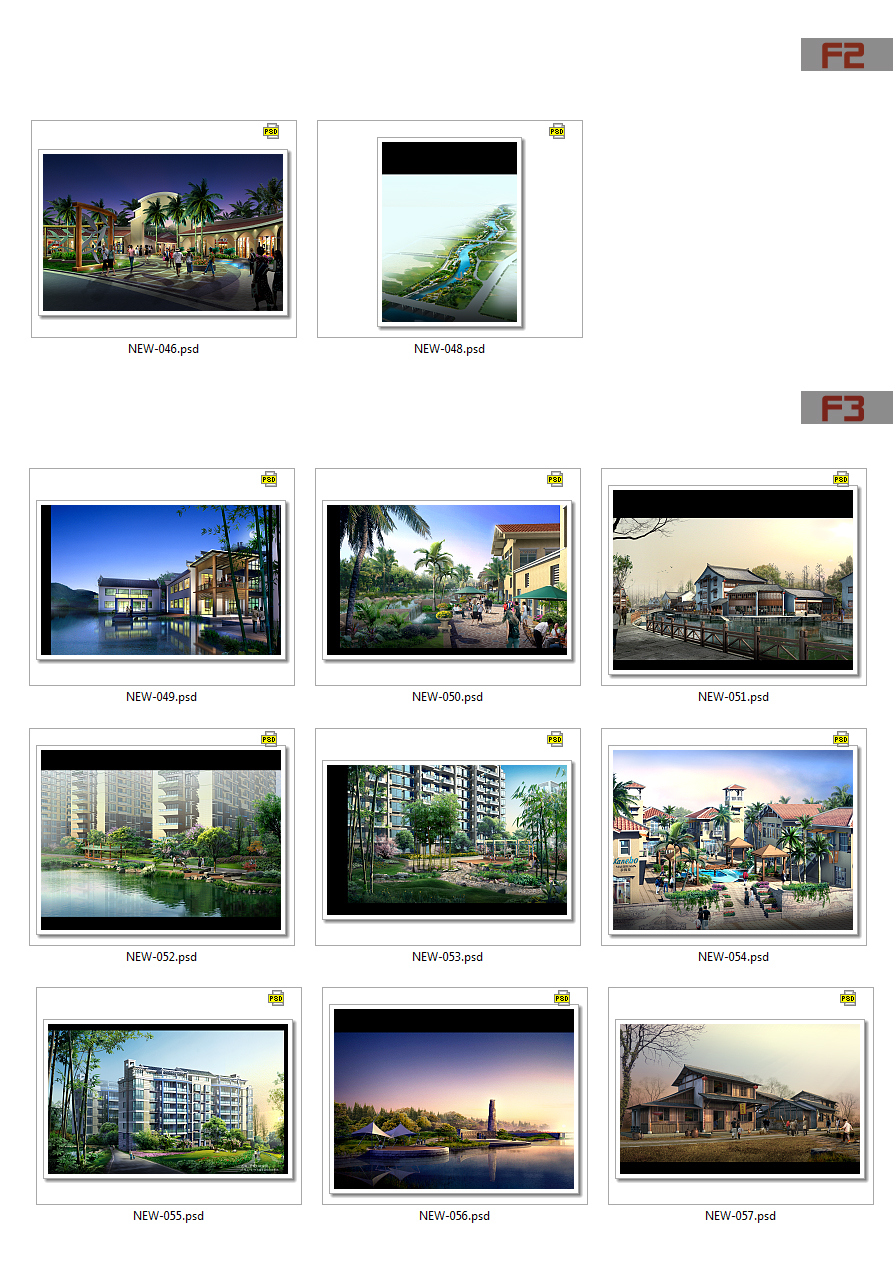
Task: Click the PSD badge above NEW-048 image
Action: (557, 131)
